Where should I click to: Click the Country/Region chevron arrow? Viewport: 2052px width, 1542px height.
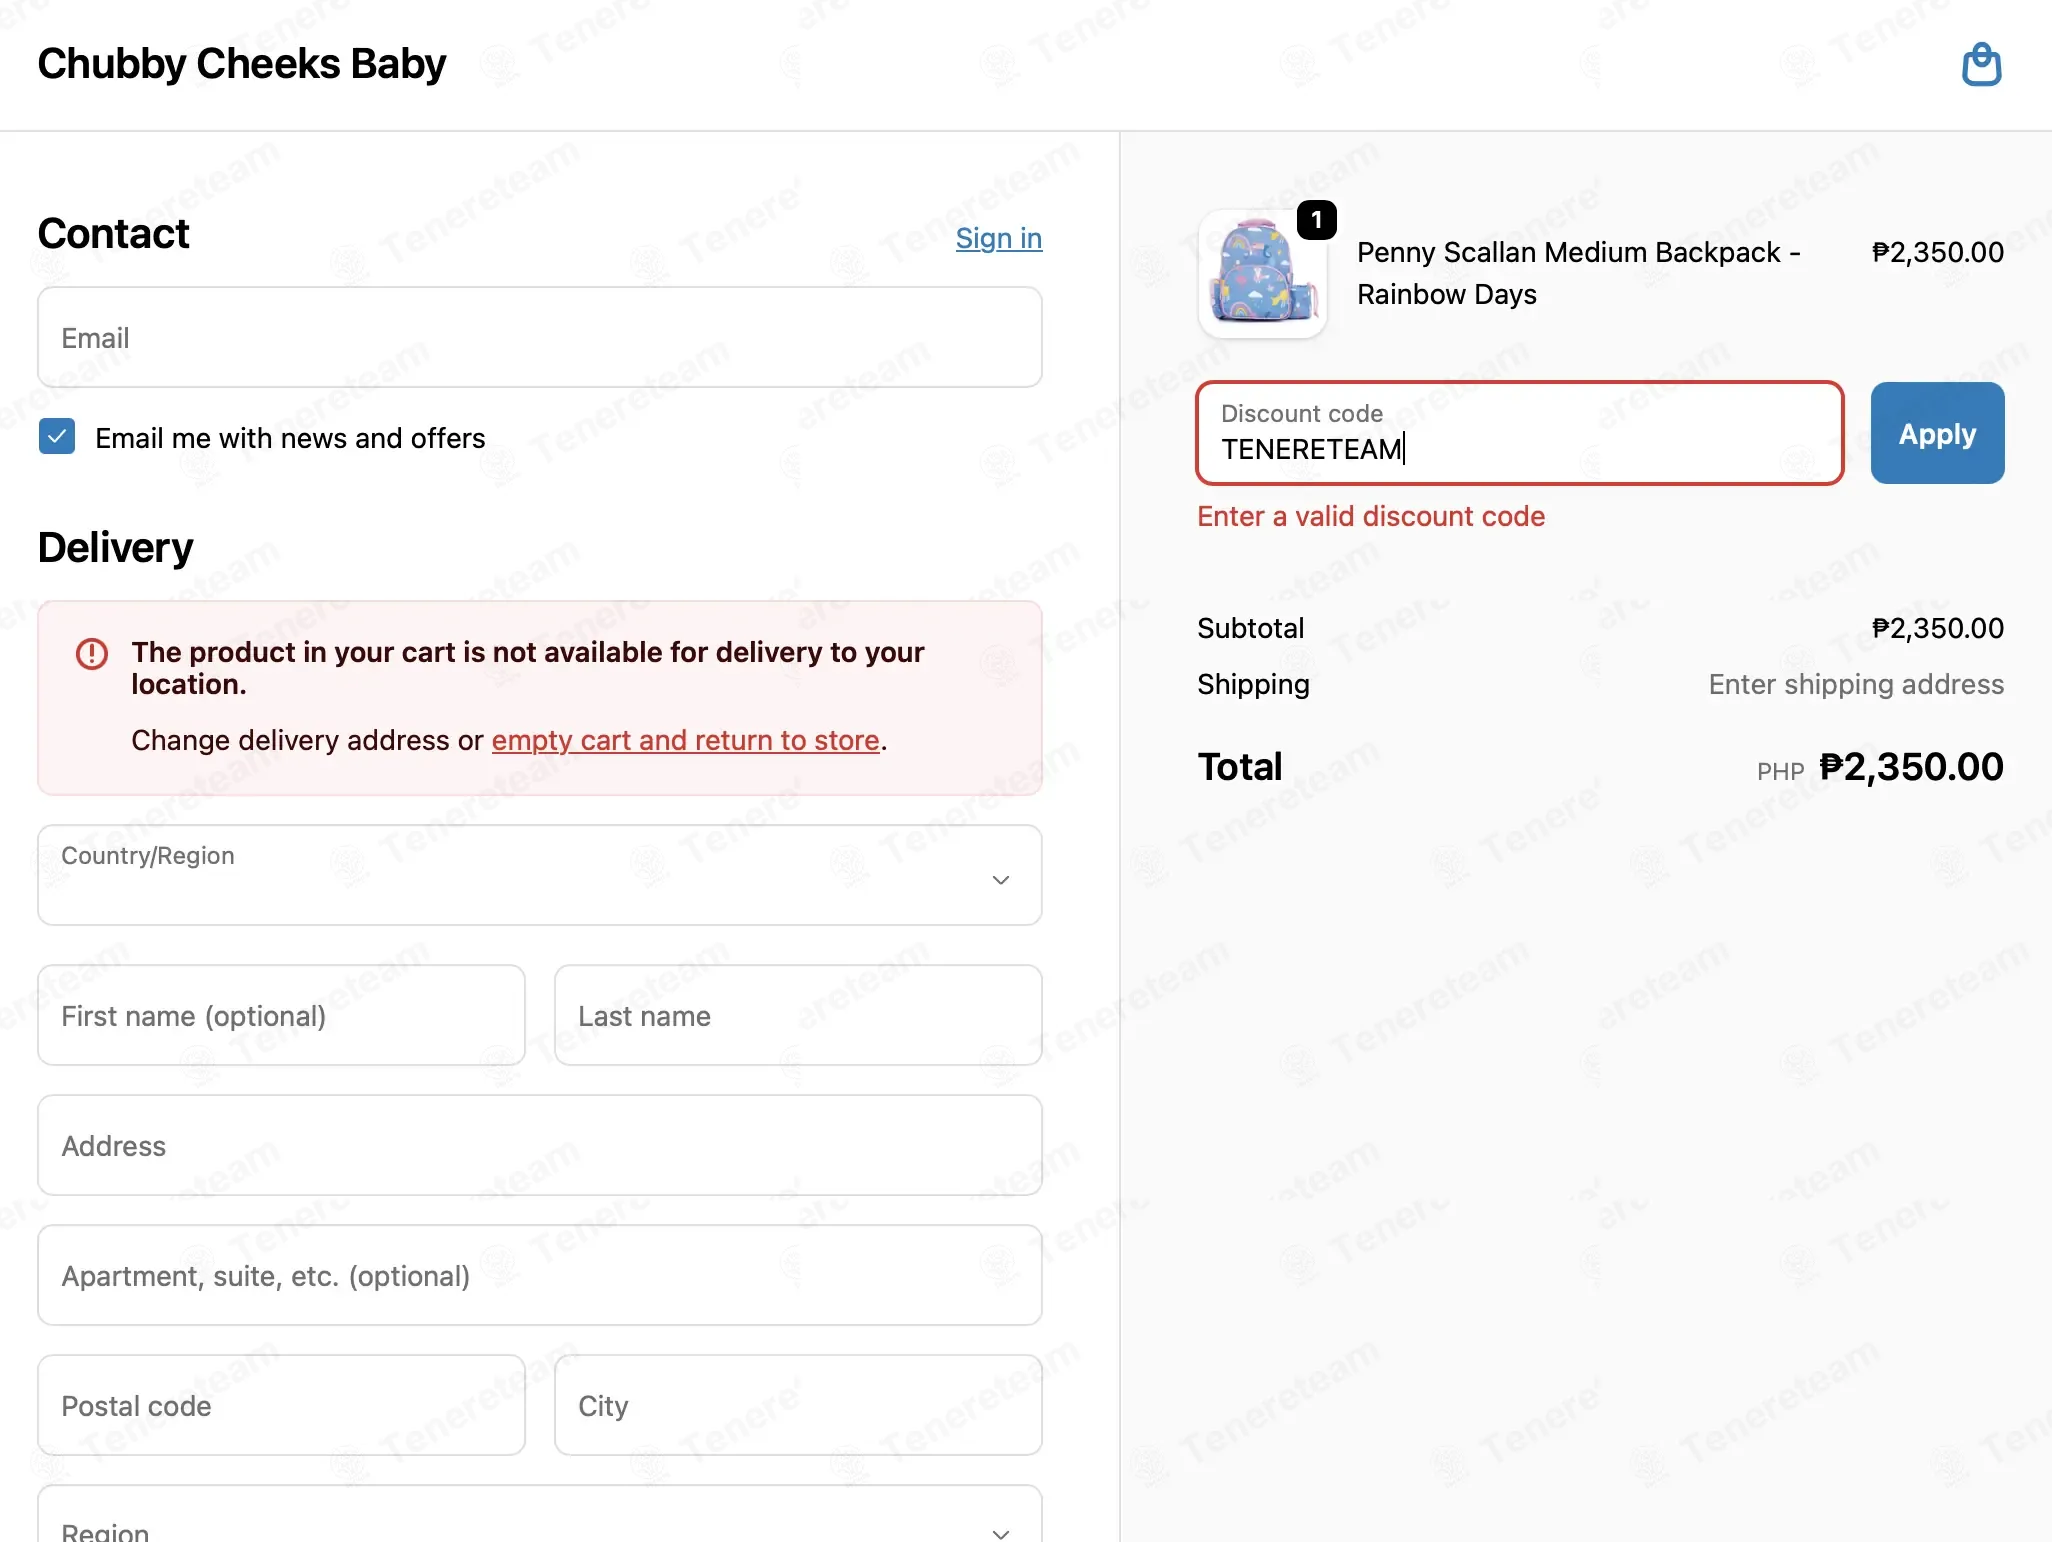1000,880
